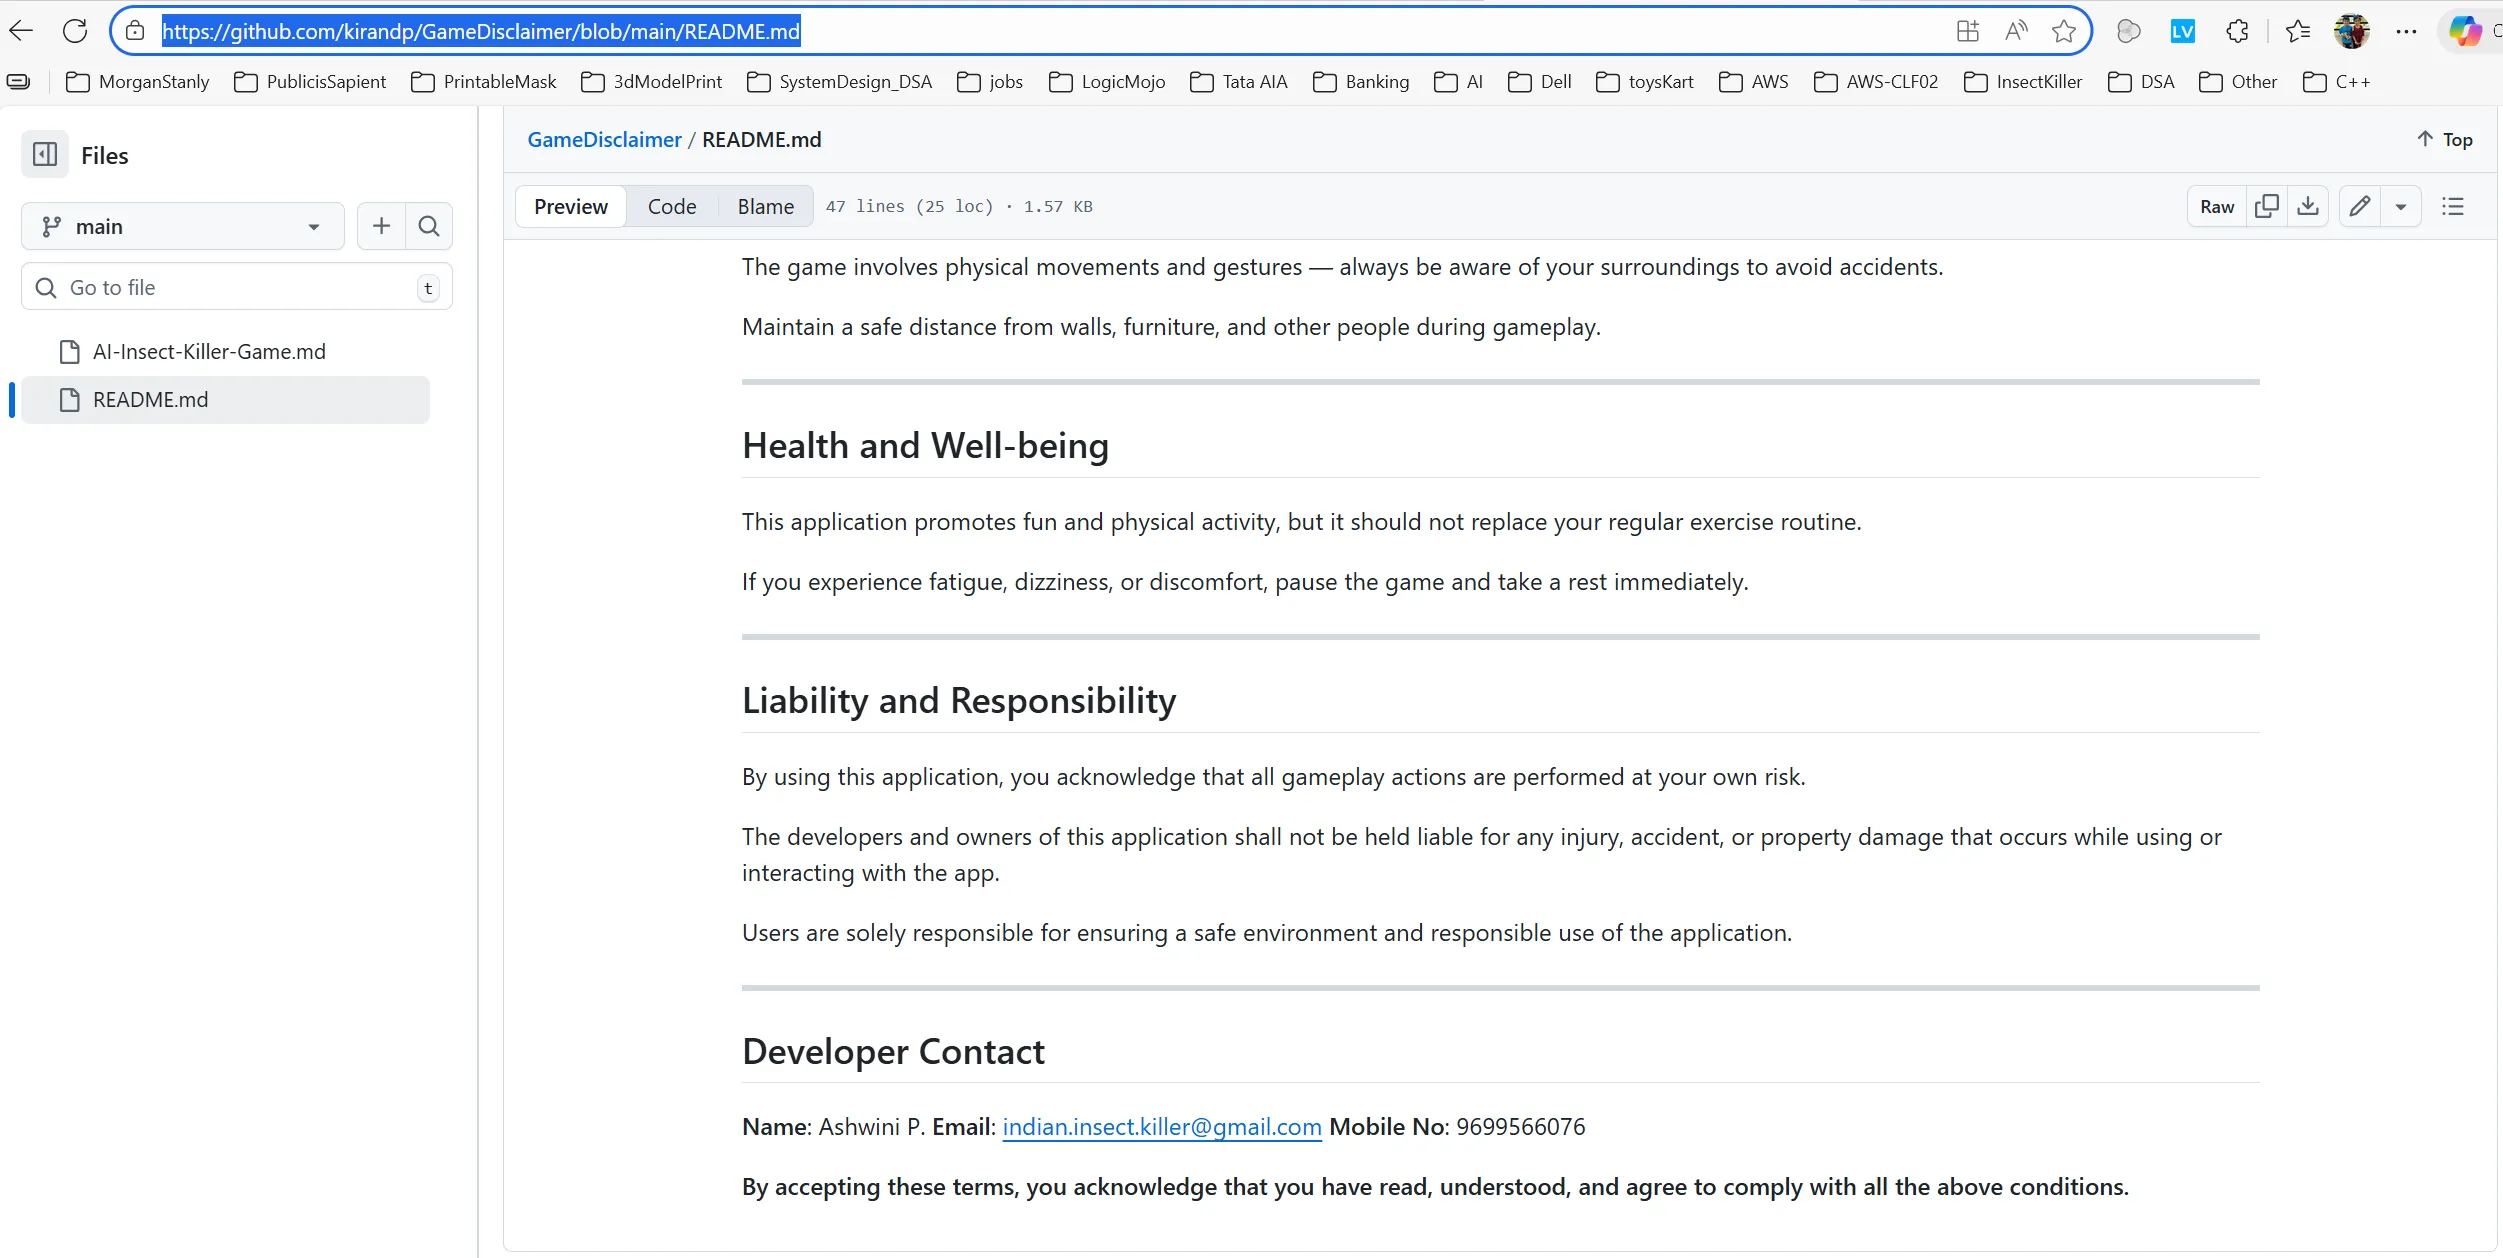Expand more edit options dropdown arrow
Viewport: 2503px width, 1258px height.
coord(2401,207)
